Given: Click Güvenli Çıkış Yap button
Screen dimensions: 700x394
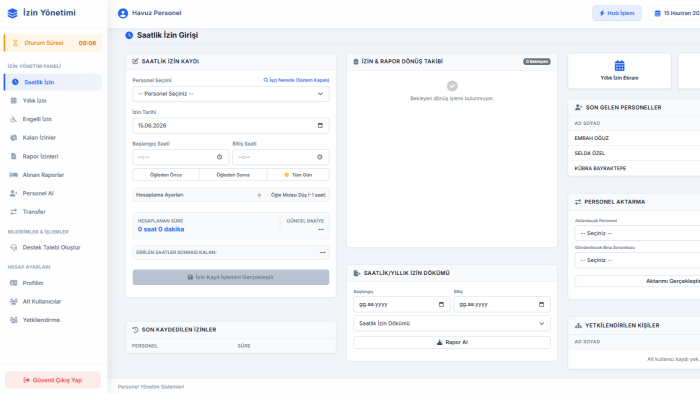Looking at the screenshot, I should point(53,380).
